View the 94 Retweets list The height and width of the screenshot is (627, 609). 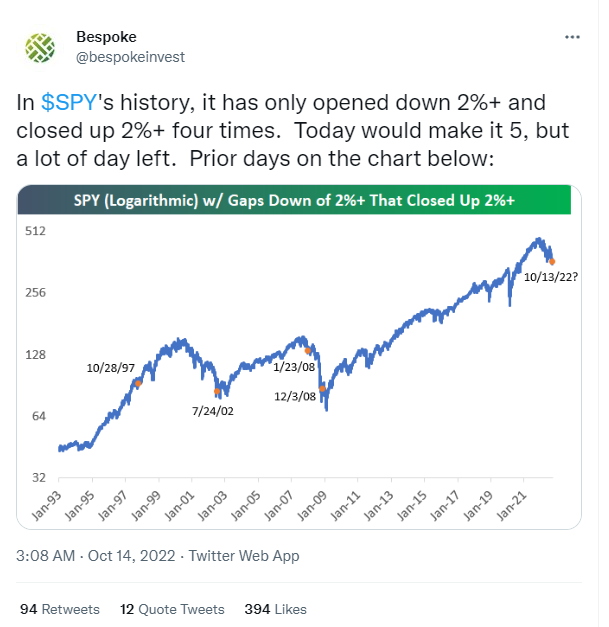(x=60, y=609)
